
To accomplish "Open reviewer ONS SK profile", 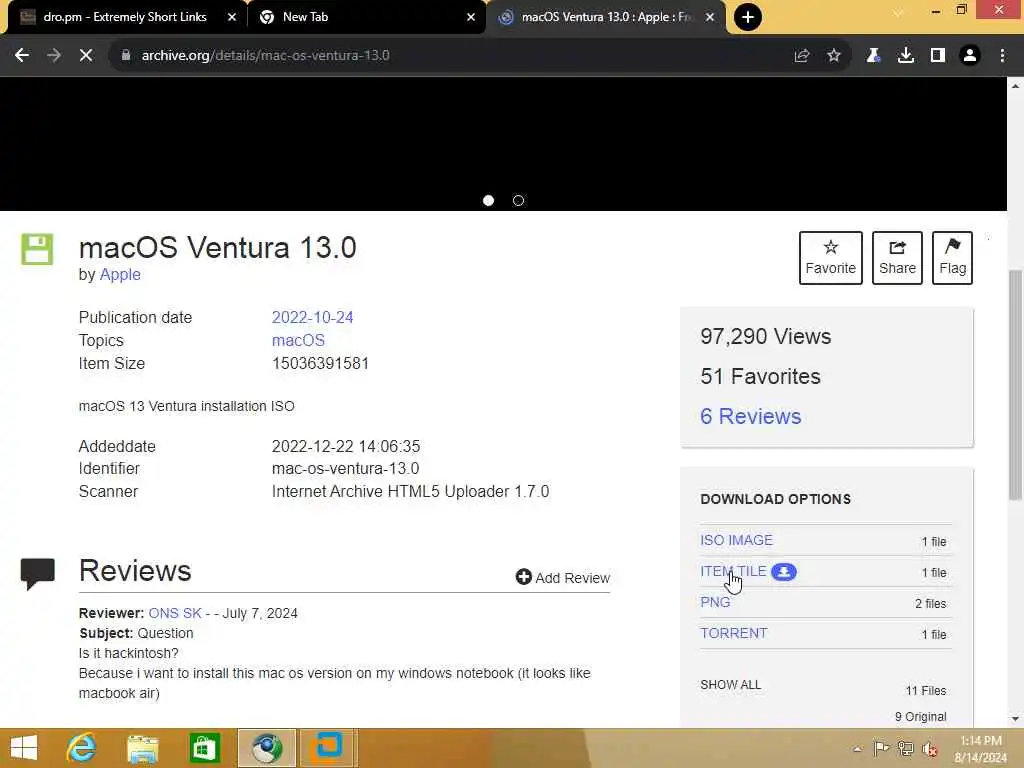I will pyautogui.click(x=175, y=613).
